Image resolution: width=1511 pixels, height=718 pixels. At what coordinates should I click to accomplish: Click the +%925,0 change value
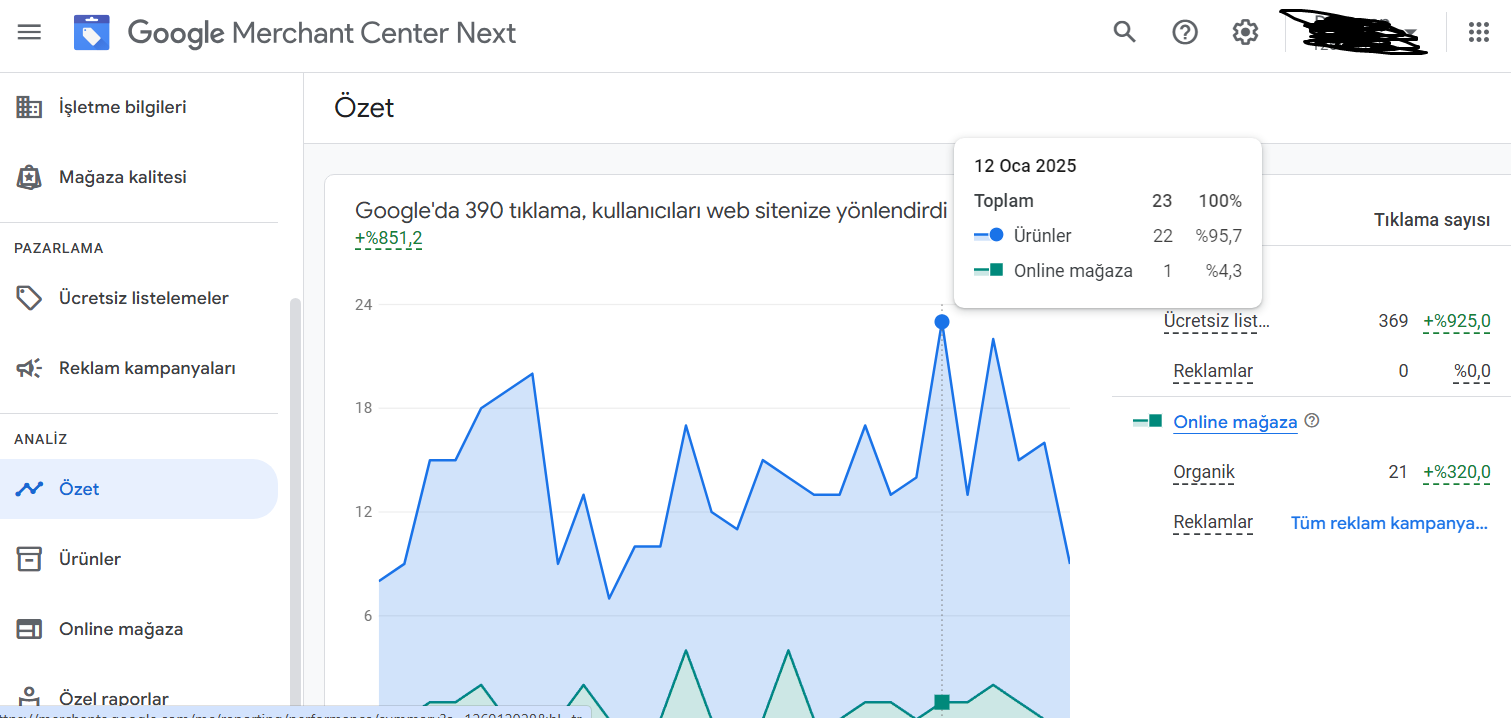(x=1457, y=321)
